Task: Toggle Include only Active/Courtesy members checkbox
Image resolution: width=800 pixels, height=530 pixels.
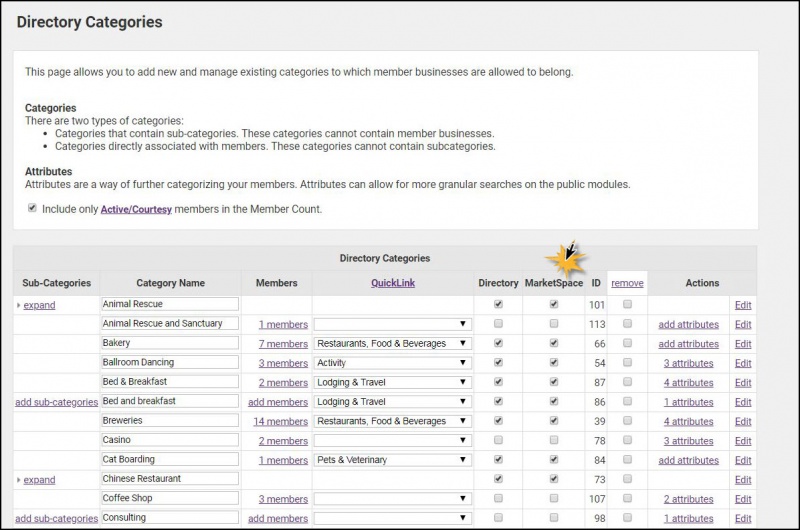Action: point(33,208)
